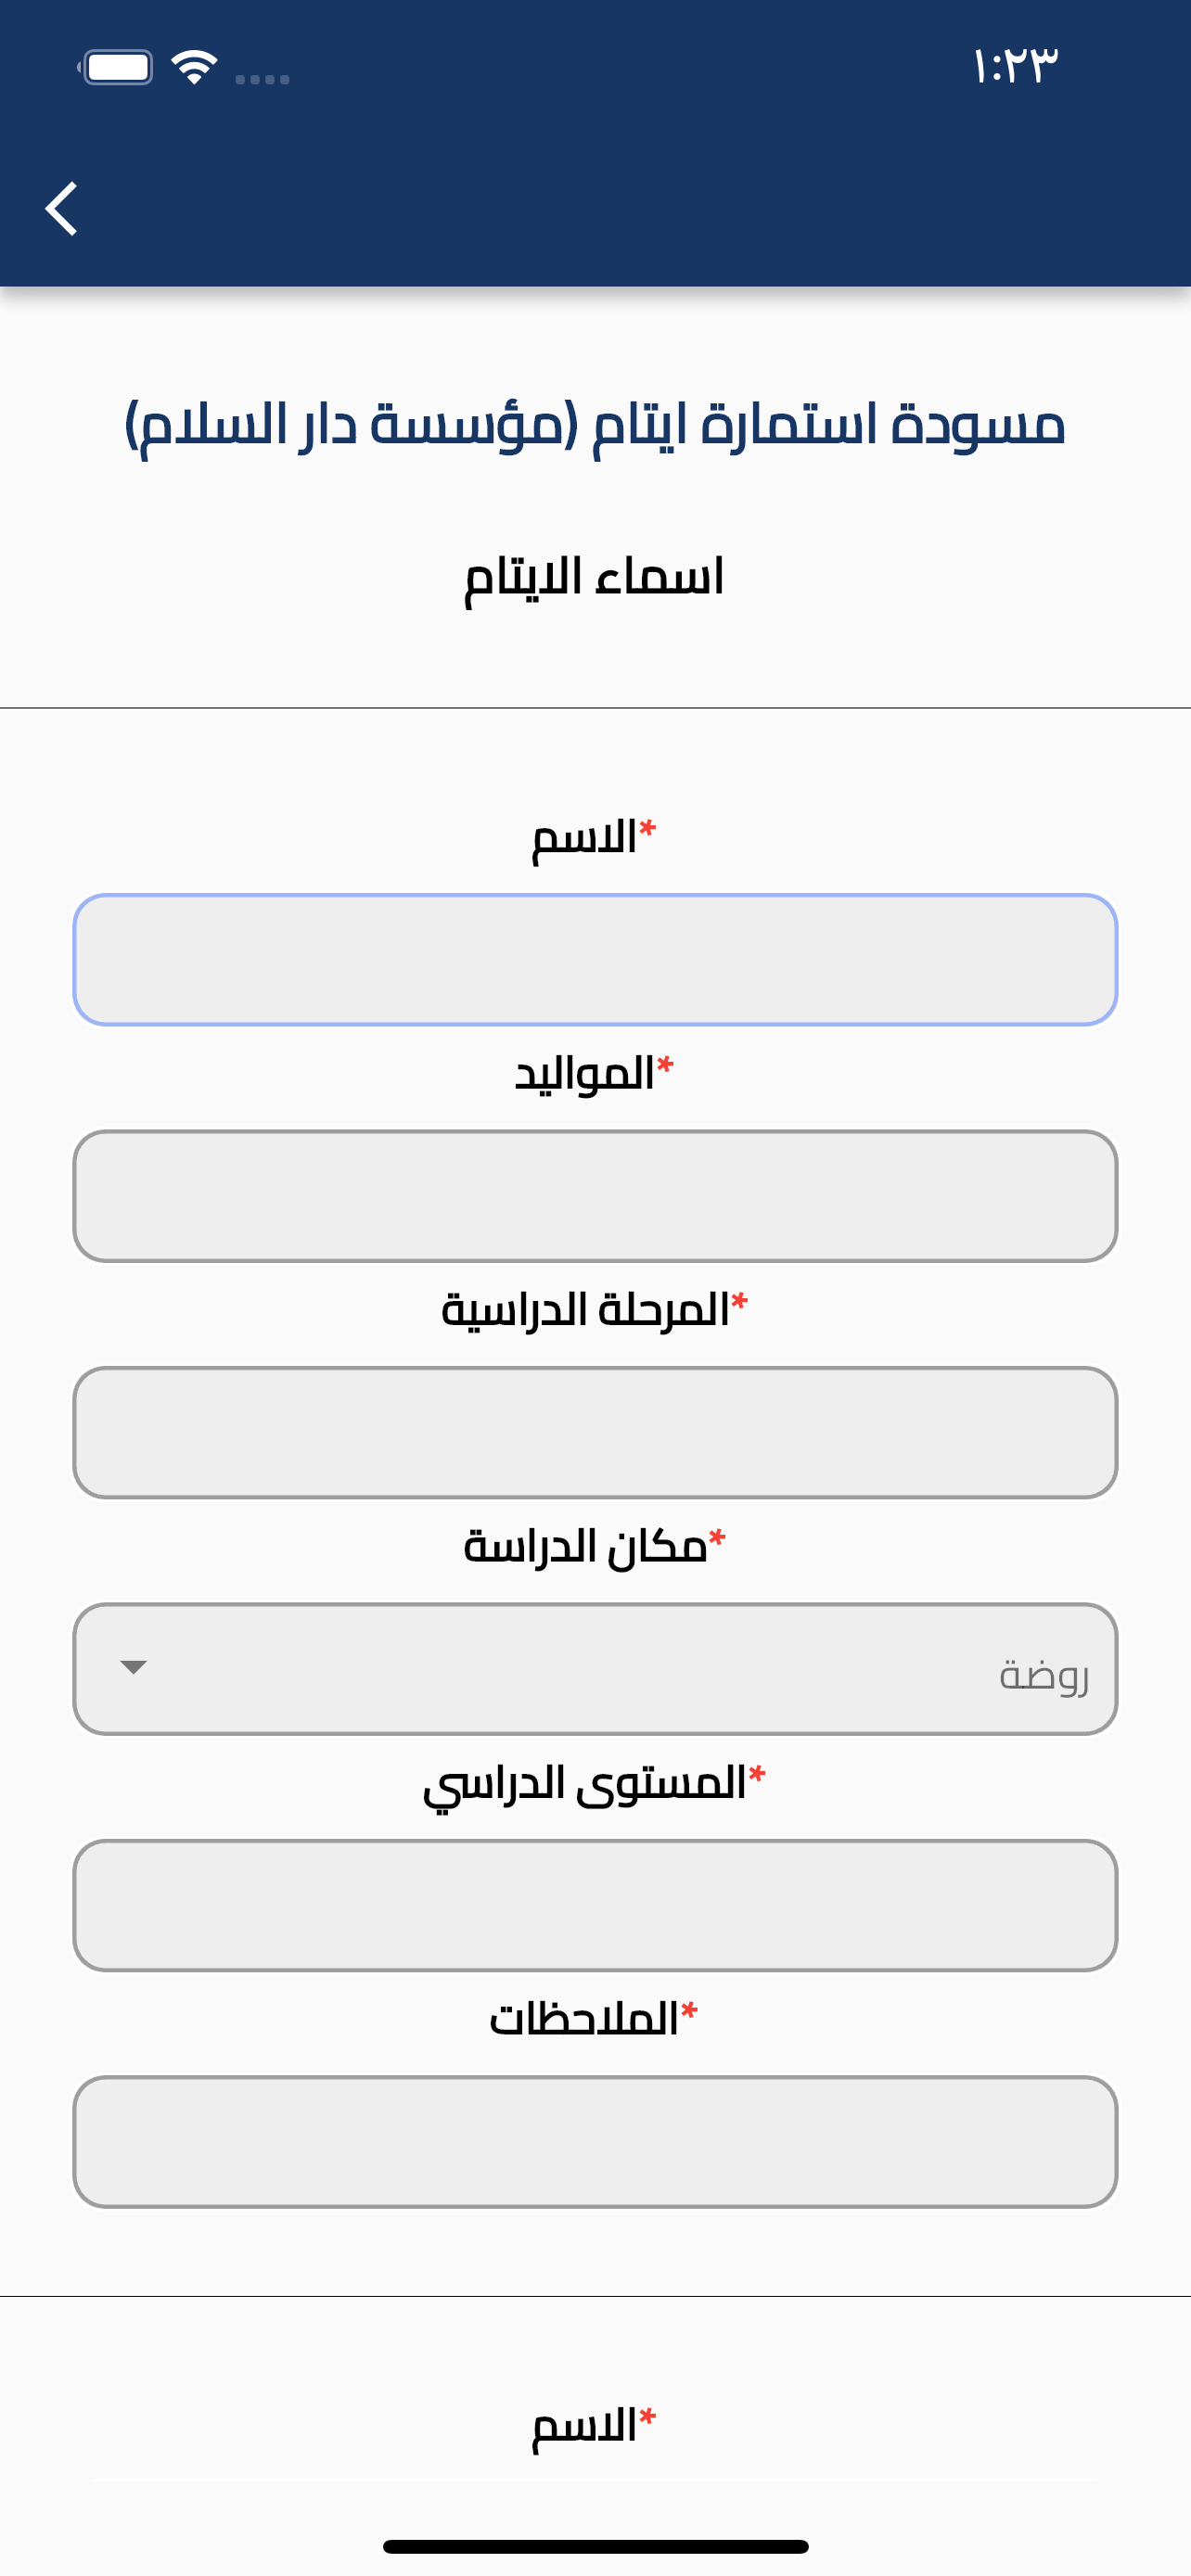Focus the المستوى الدراسي input field

point(595,1906)
